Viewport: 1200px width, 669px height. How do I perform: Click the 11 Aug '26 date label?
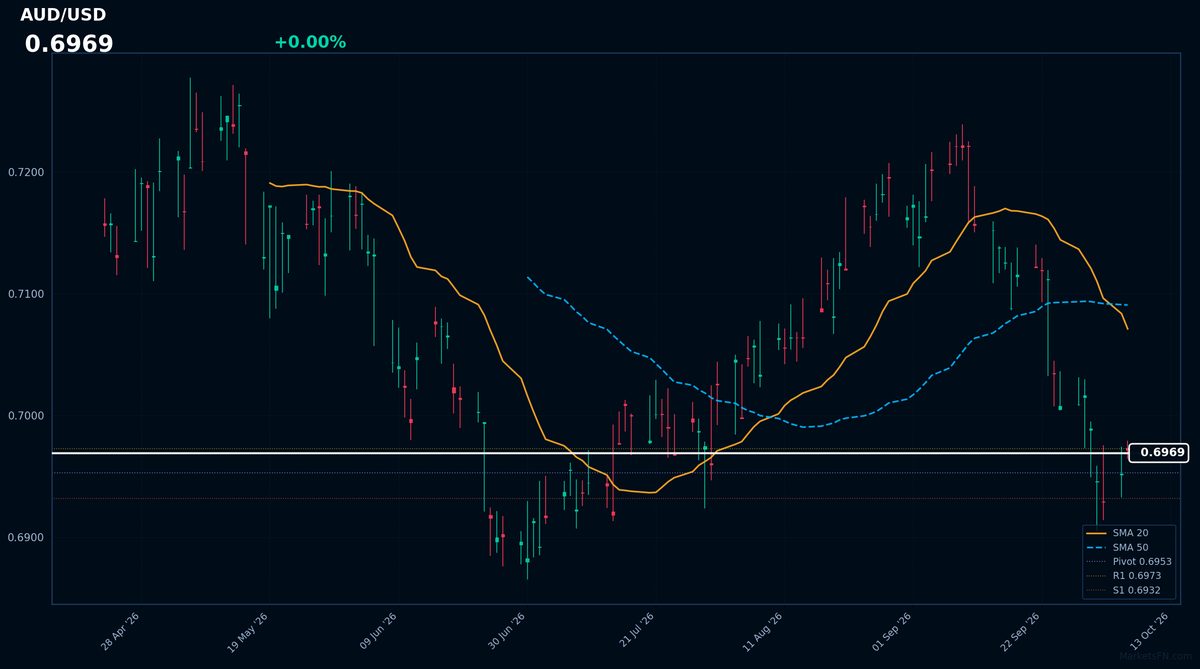(763, 631)
